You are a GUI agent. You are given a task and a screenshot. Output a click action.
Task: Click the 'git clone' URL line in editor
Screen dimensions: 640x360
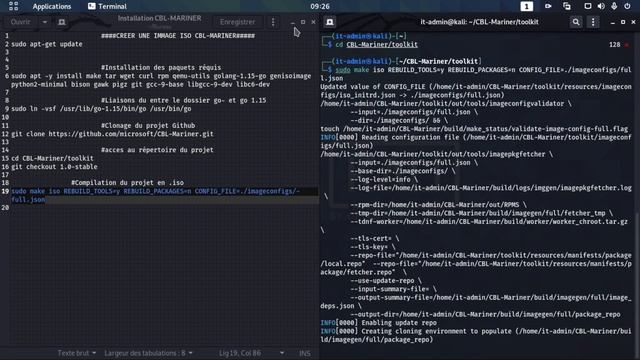[x=112, y=134]
